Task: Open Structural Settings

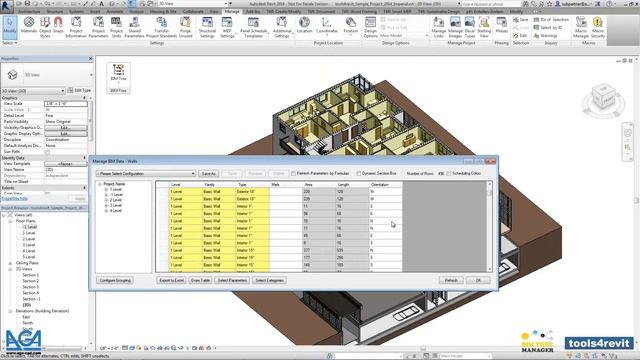Action: click(x=207, y=27)
